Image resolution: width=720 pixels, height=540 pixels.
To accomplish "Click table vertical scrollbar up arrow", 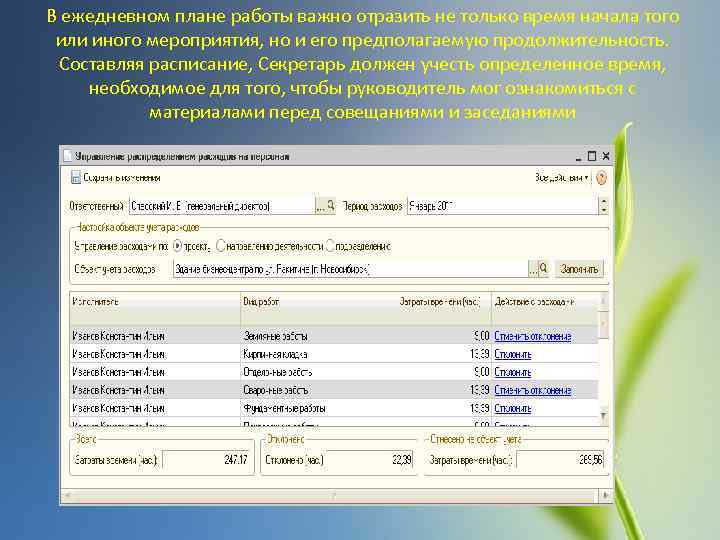I will click(603, 301).
